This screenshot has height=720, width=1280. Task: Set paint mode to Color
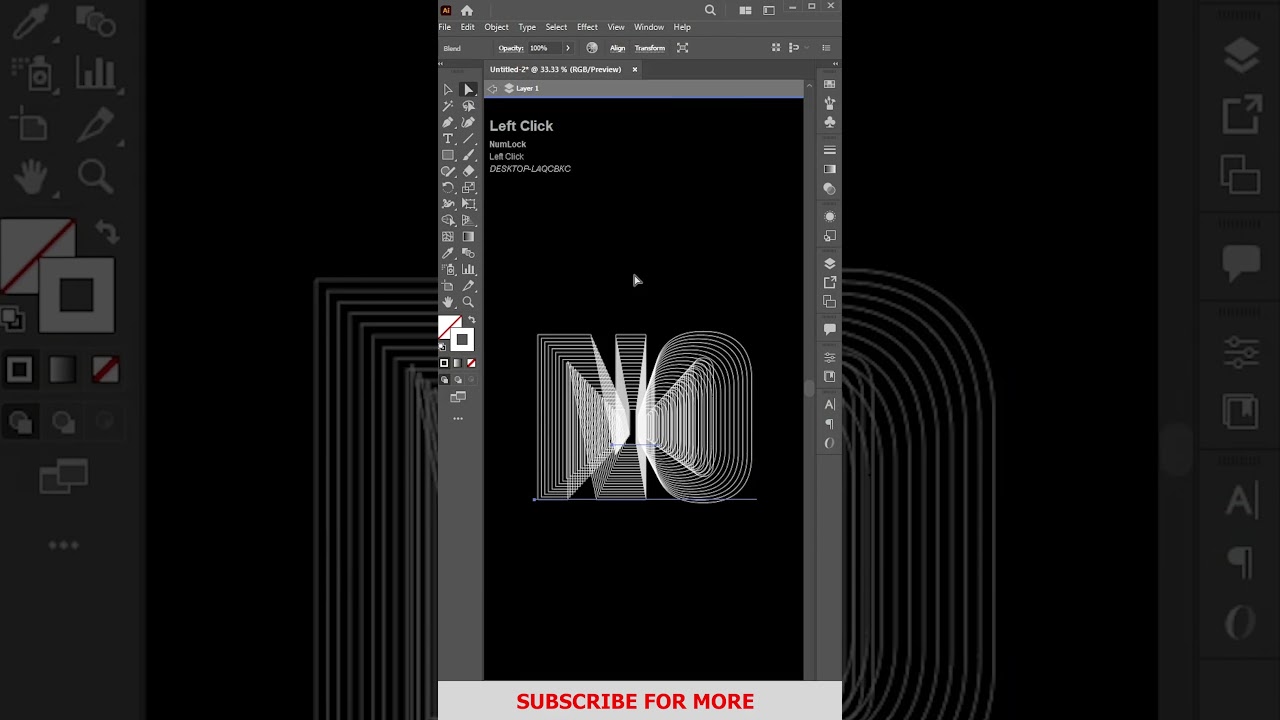[444, 363]
